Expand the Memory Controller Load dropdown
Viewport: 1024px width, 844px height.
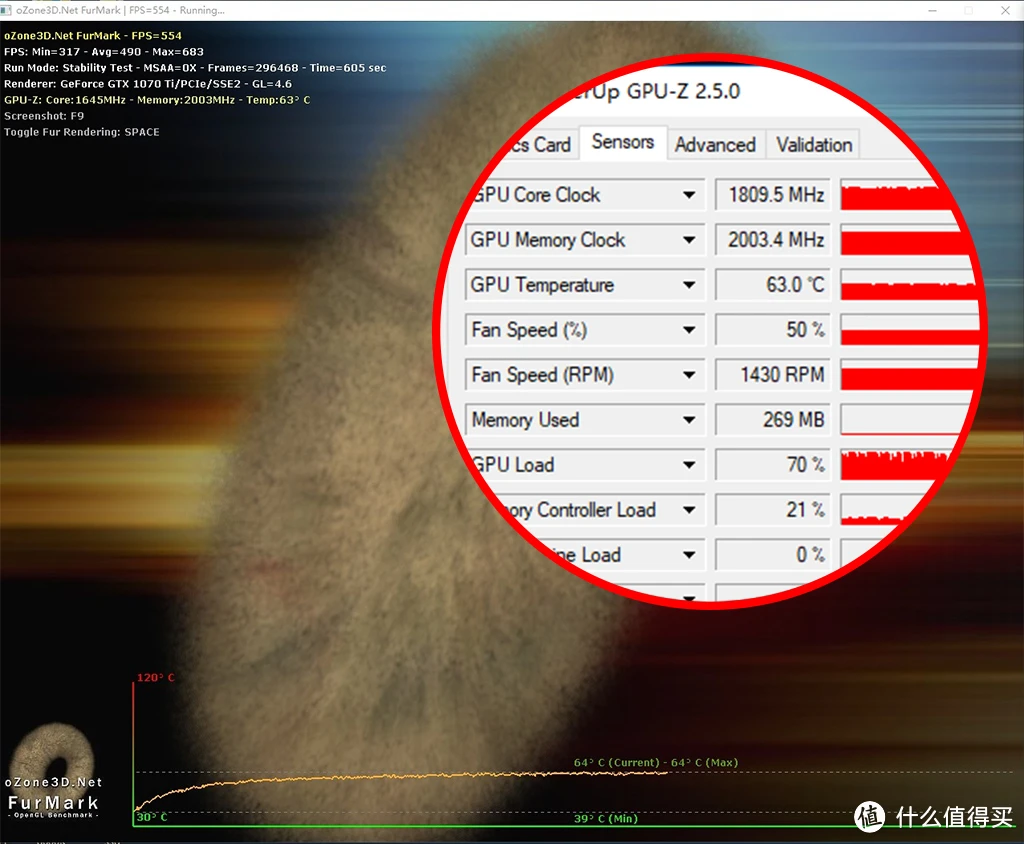689,510
